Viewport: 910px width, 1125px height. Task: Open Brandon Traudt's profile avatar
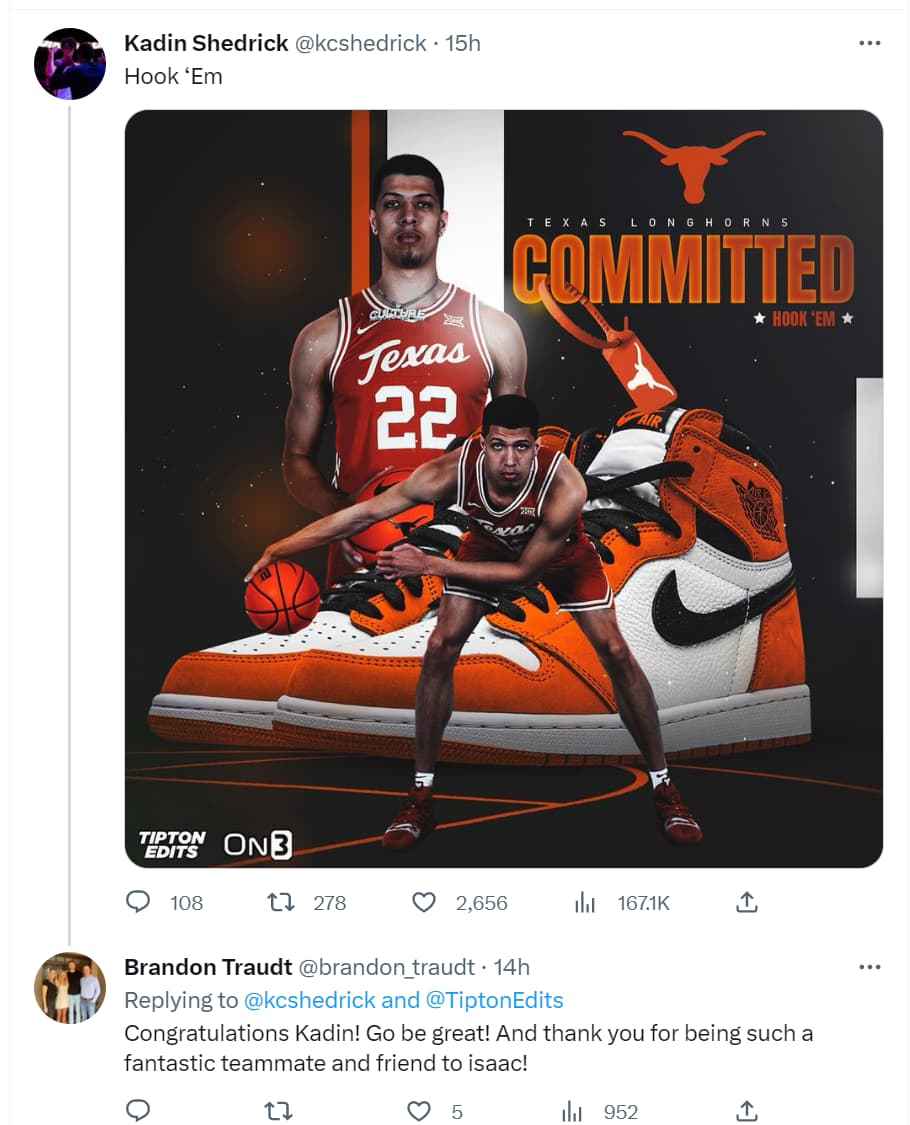click(70, 987)
